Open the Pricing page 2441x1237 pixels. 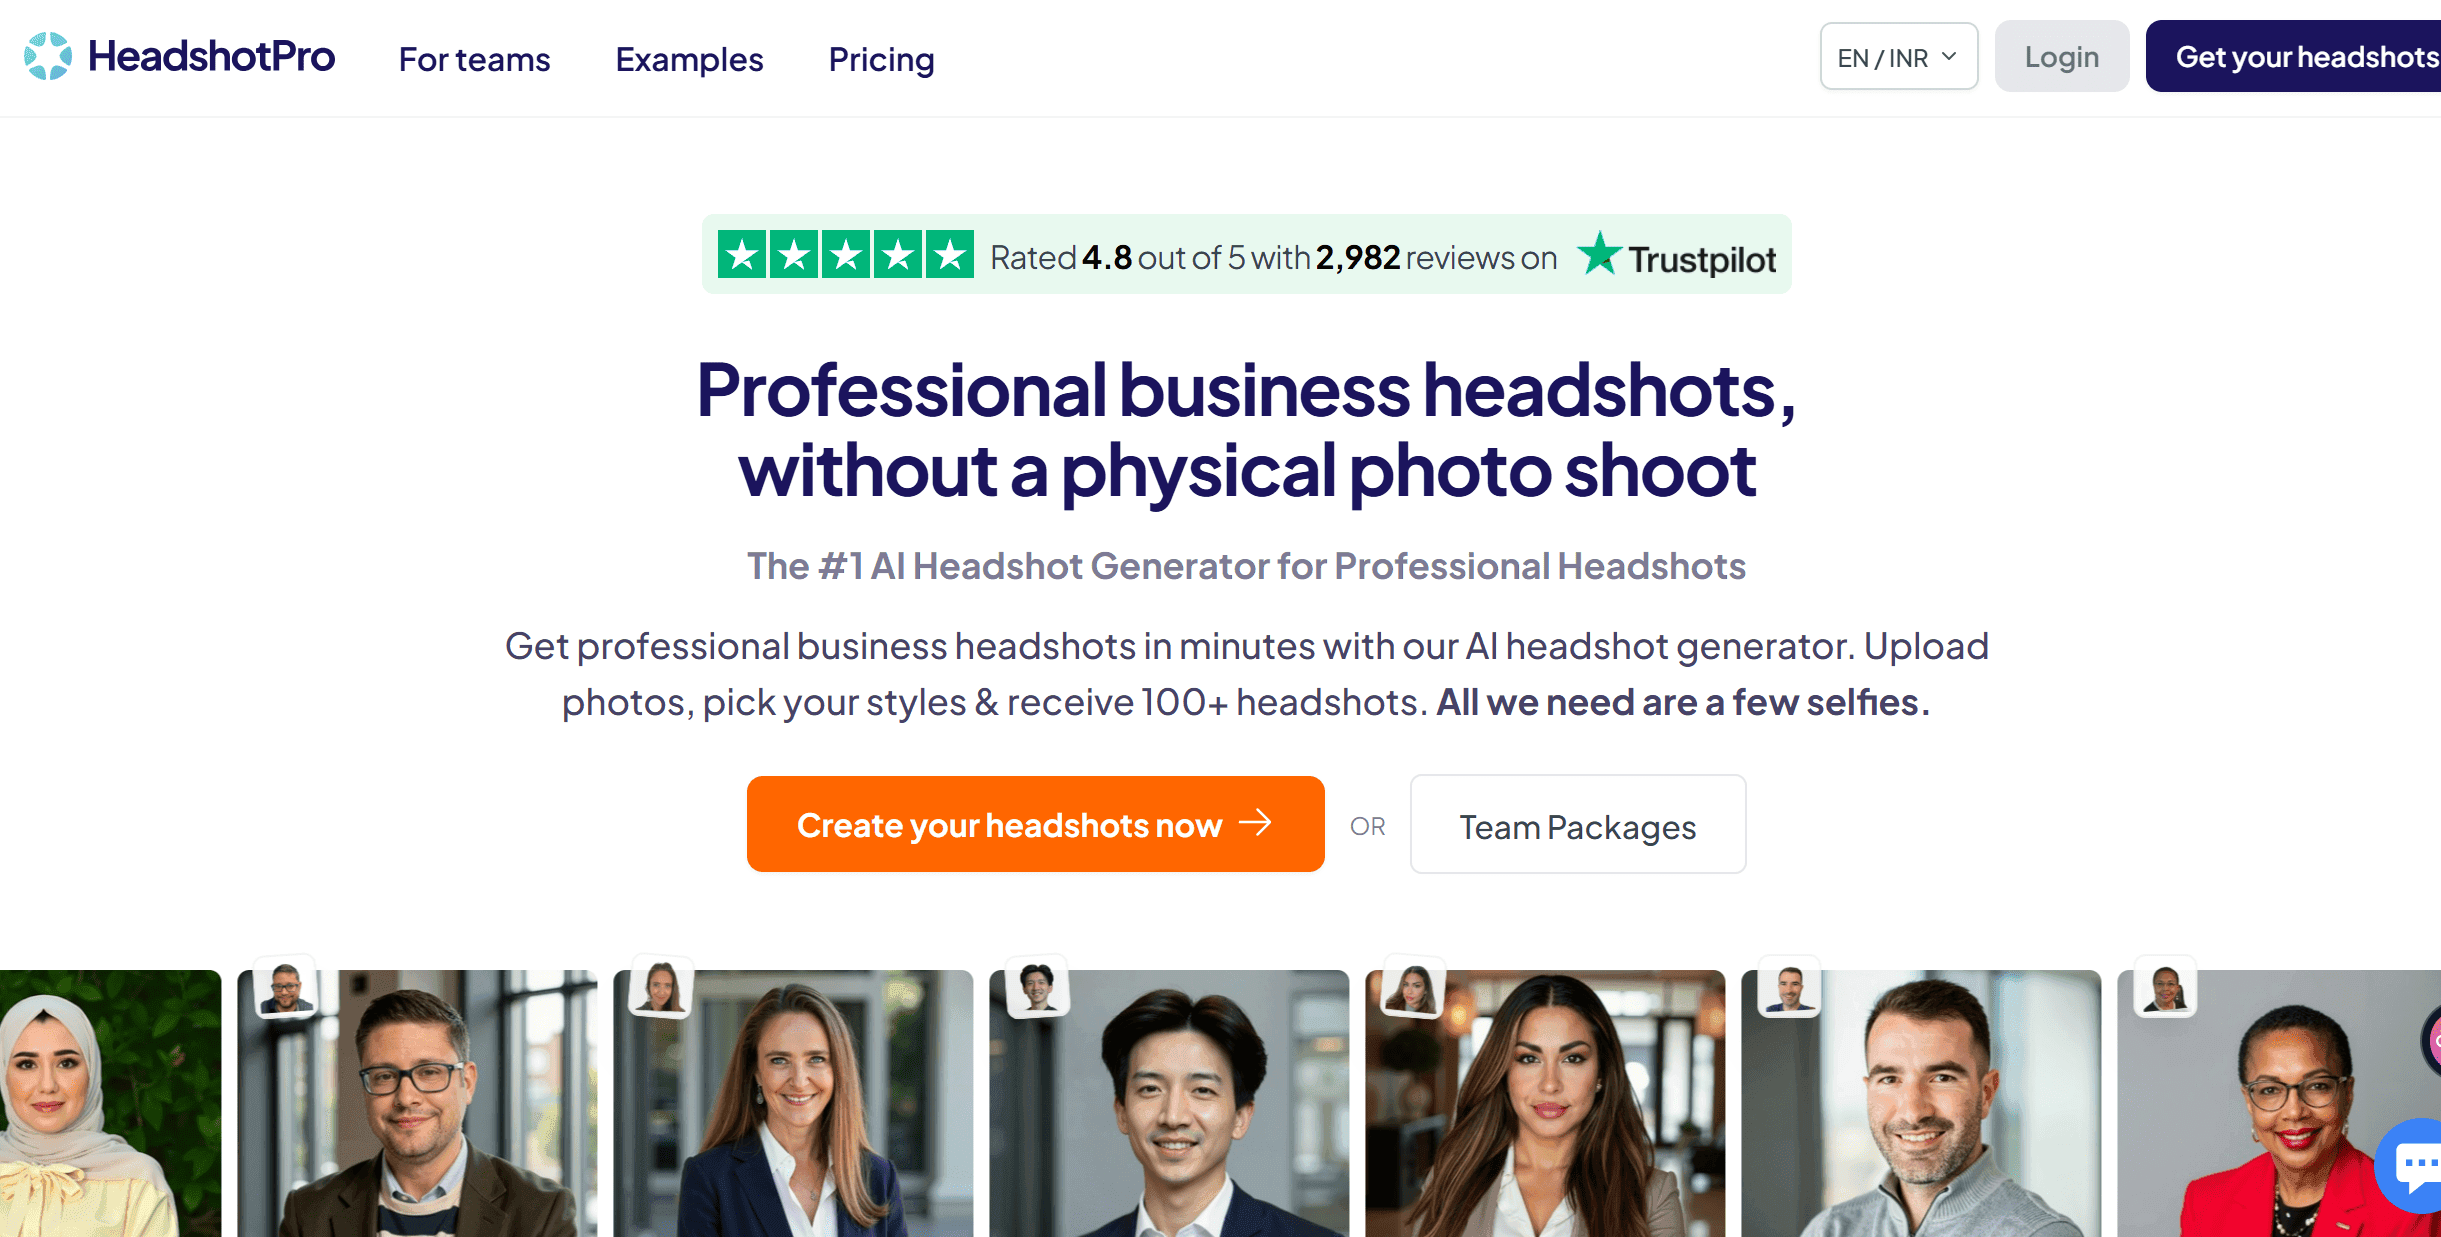click(881, 59)
